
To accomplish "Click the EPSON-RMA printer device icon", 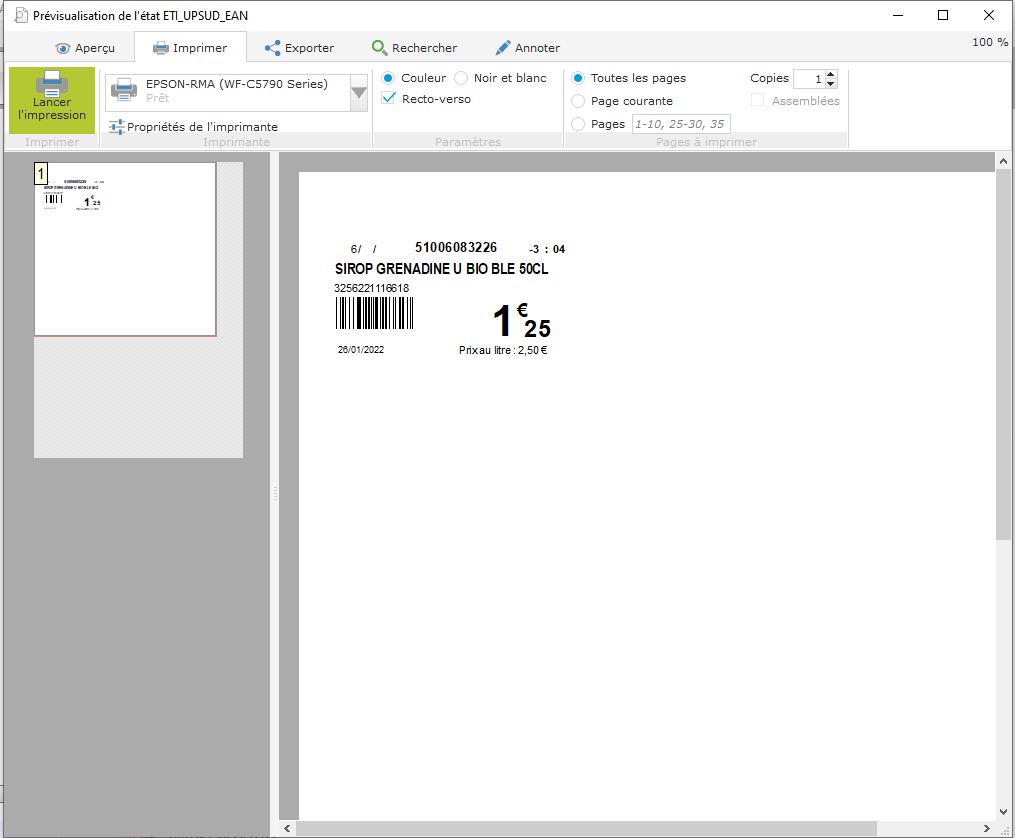I will [124, 90].
